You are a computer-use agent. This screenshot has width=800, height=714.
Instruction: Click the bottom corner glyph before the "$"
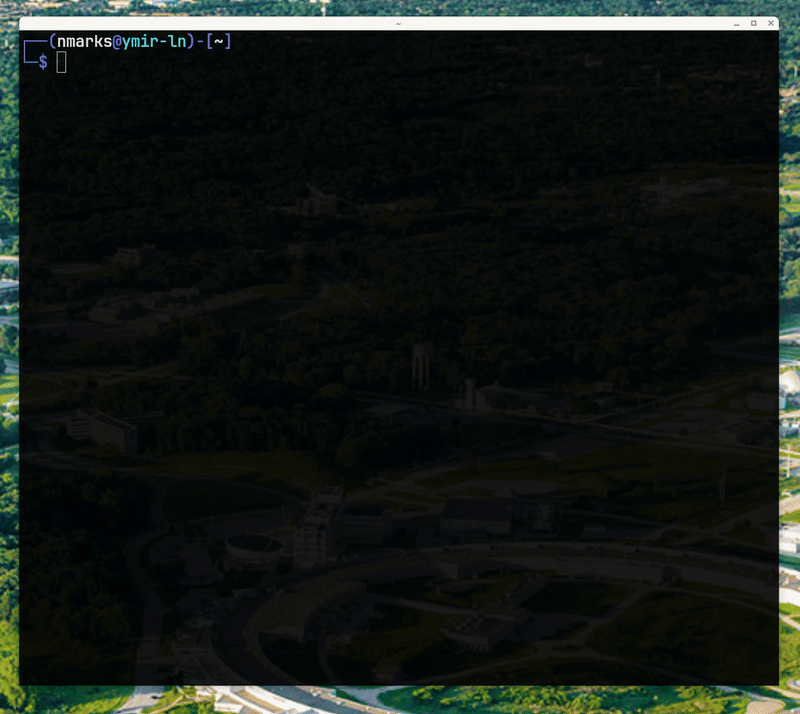[x=30, y=60]
